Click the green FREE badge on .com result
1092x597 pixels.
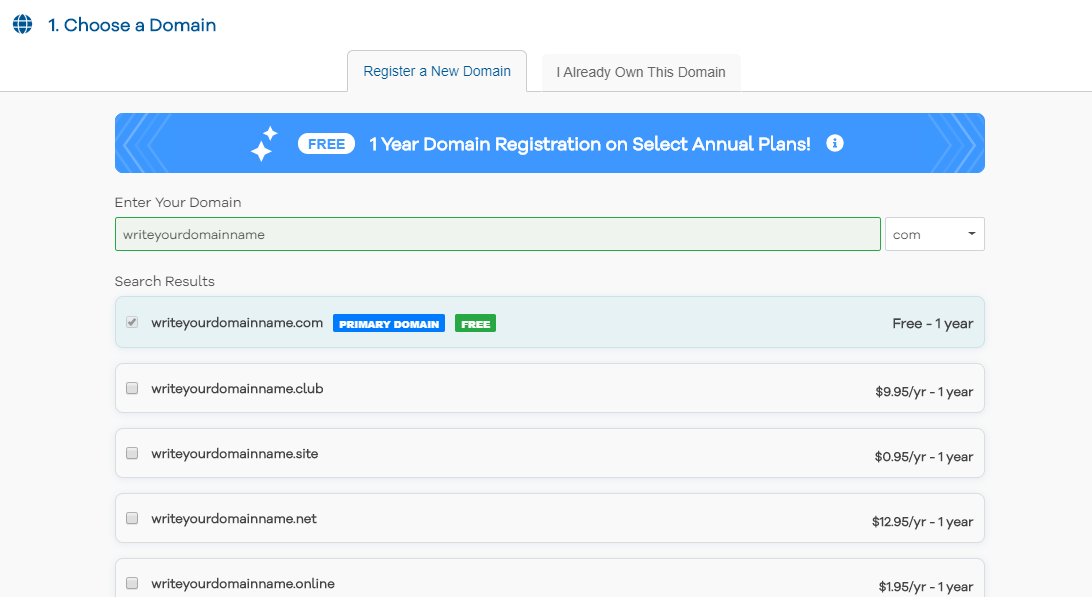[475, 324]
